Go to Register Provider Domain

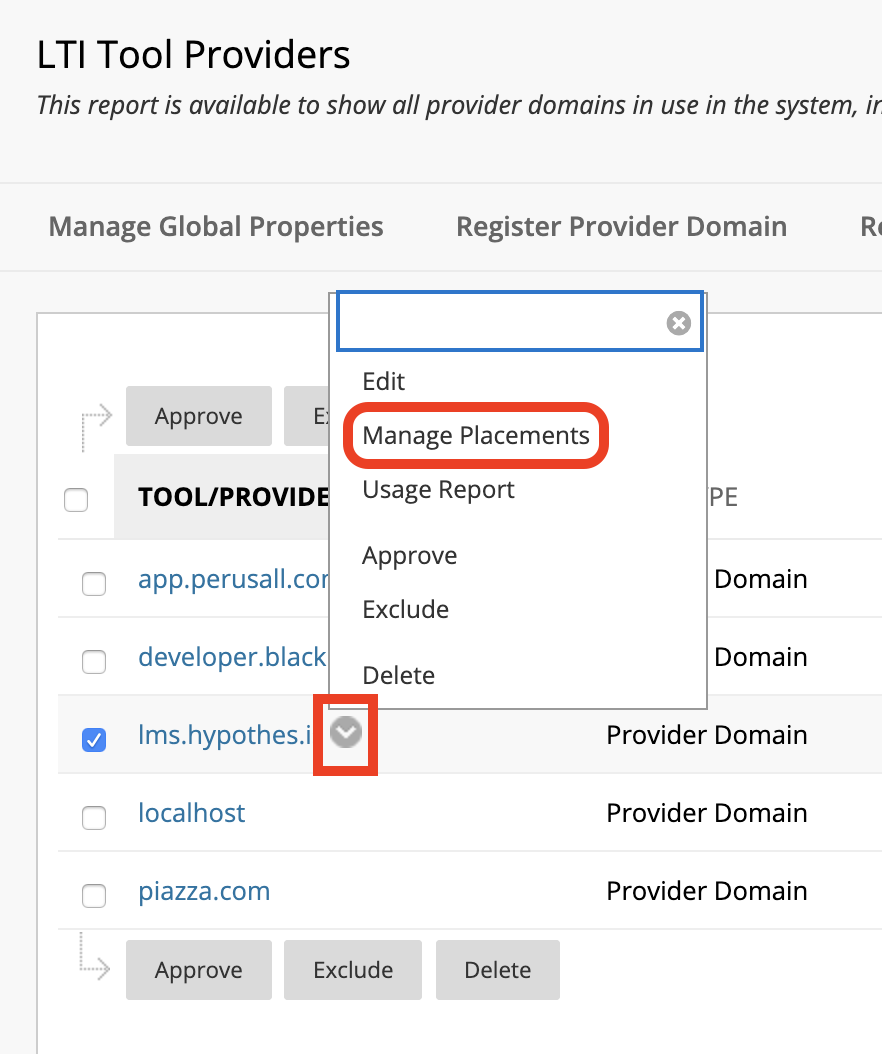pos(621,227)
